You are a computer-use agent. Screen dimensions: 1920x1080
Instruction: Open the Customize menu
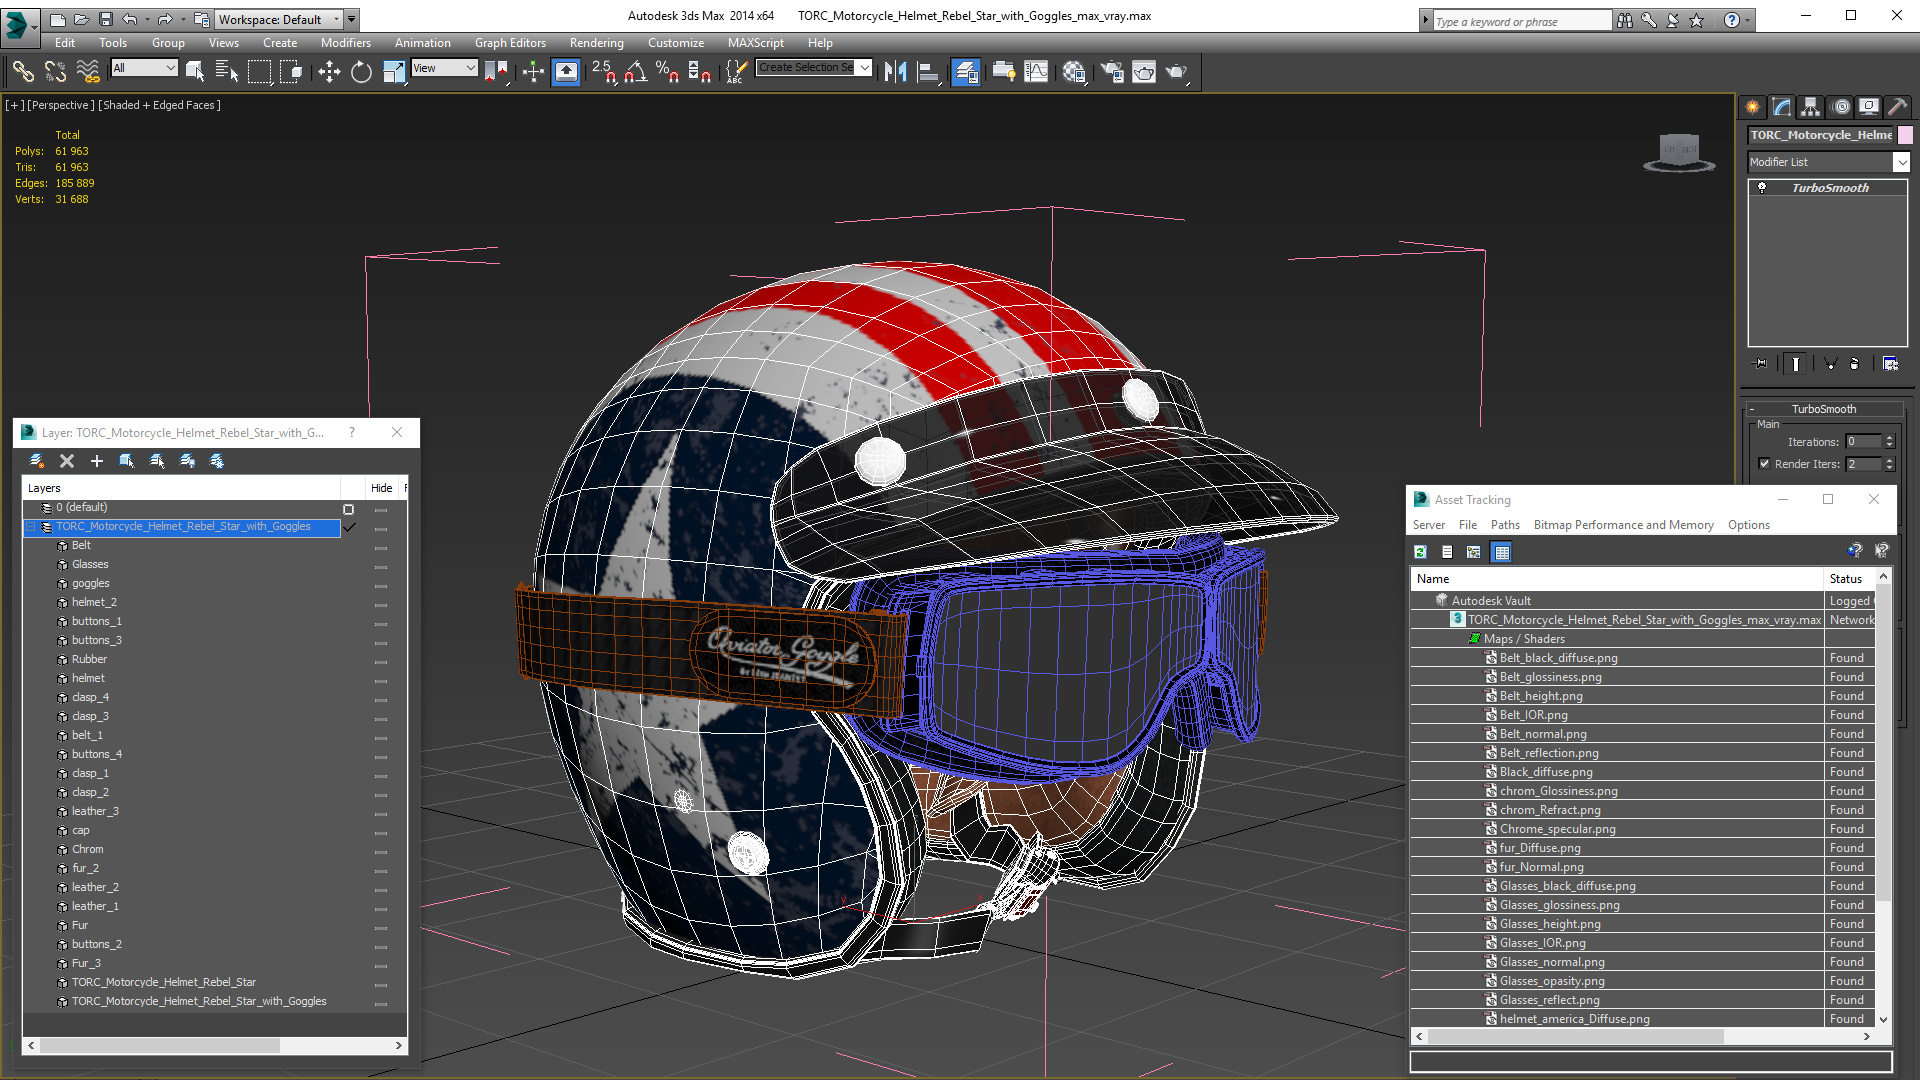tap(675, 43)
